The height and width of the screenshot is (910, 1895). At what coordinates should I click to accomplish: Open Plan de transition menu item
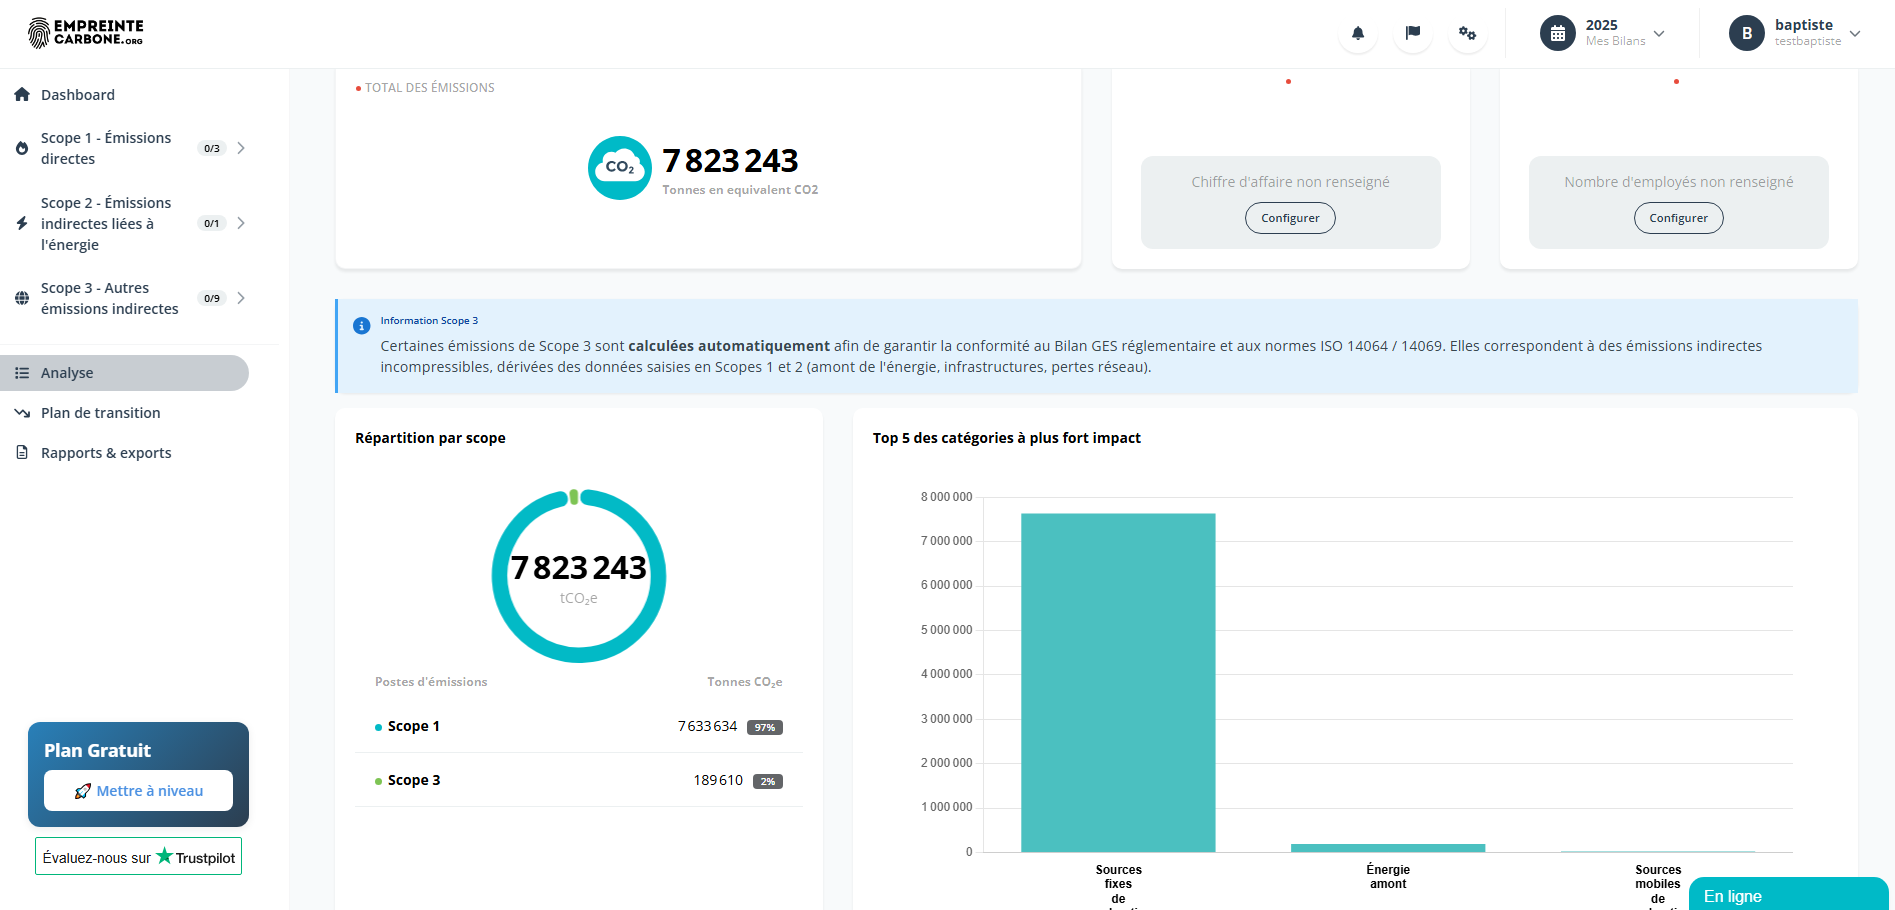click(100, 413)
